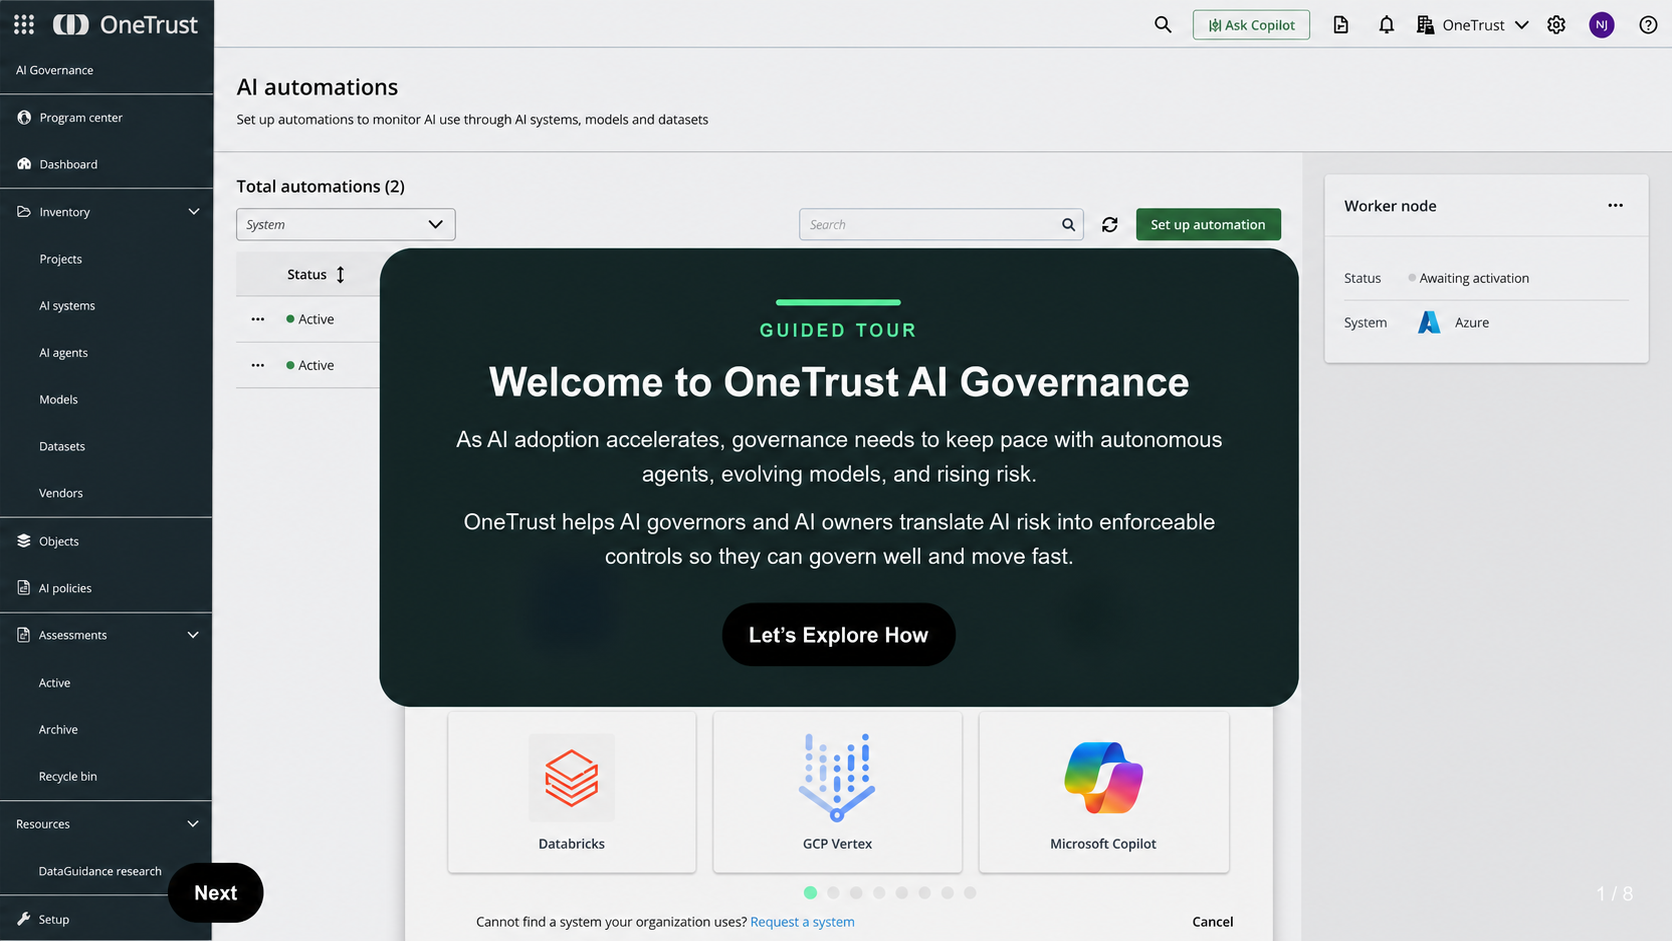Open Worker node options menu
1672x941 pixels.
(1615, 205)
